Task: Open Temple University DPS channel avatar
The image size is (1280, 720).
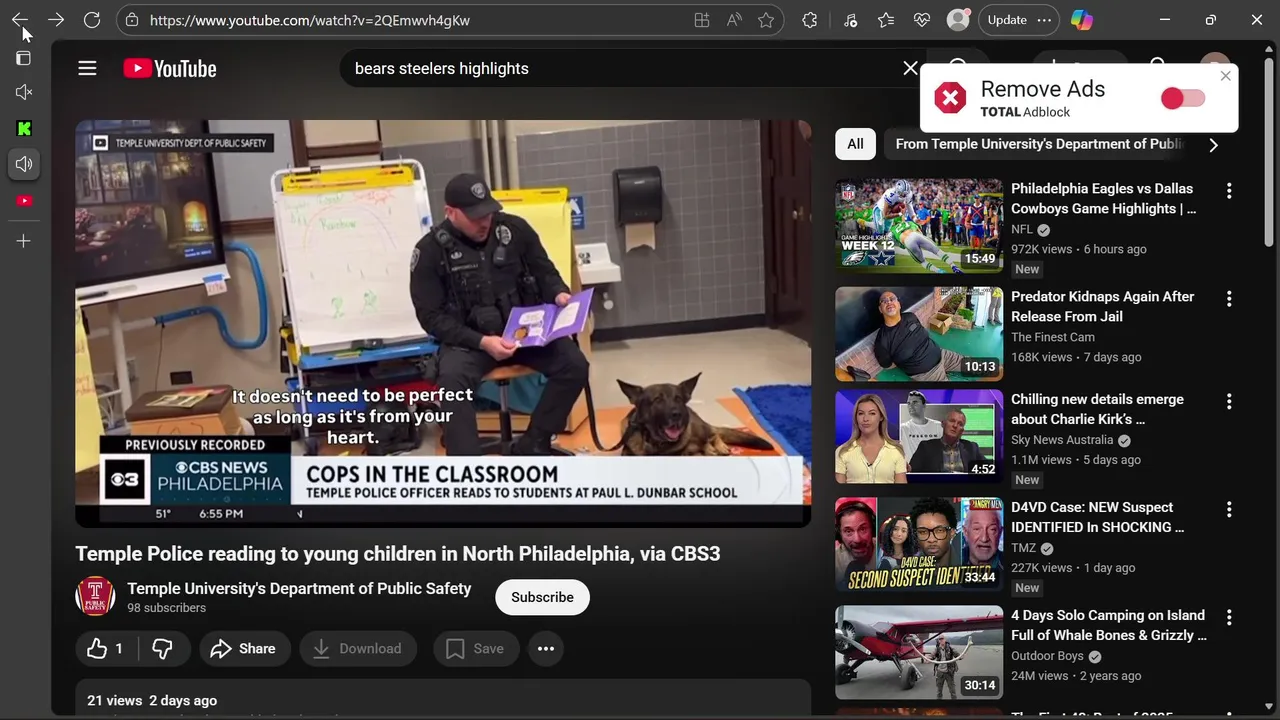Action: (95, 597)
